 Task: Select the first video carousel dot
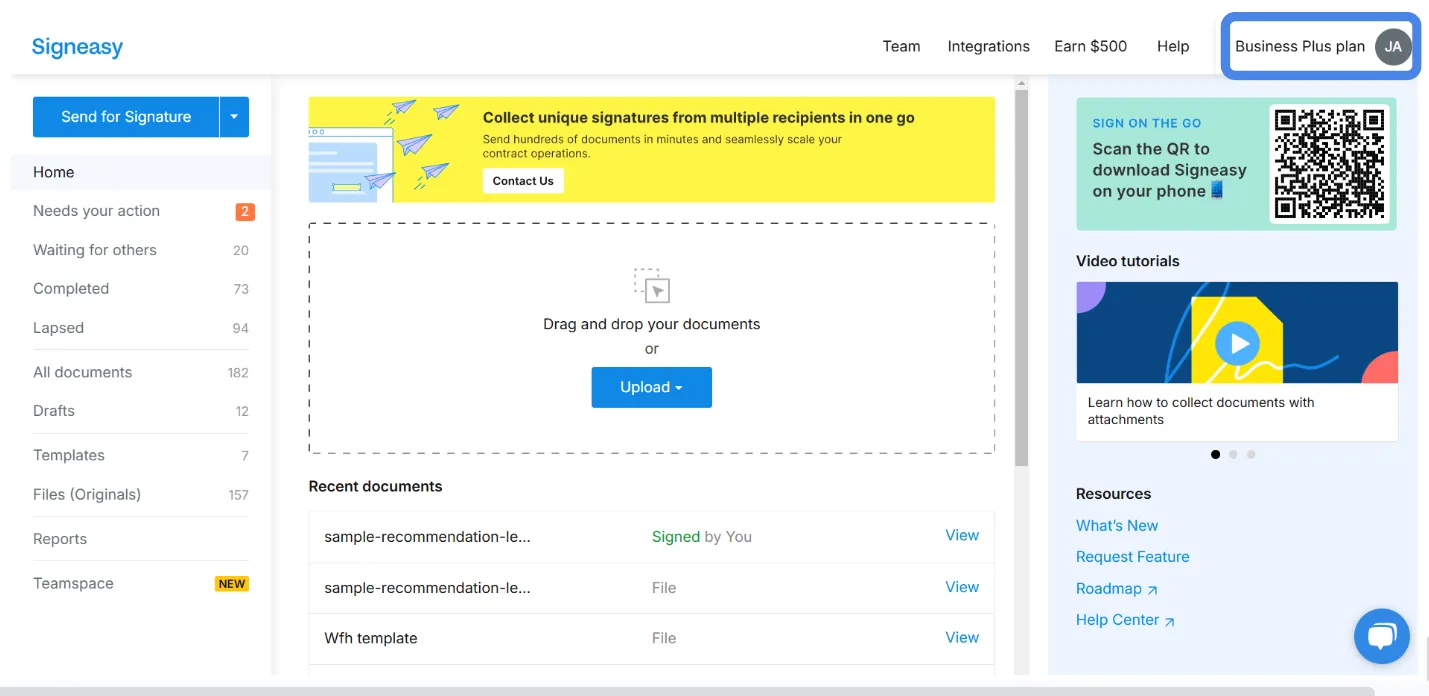1215,454
